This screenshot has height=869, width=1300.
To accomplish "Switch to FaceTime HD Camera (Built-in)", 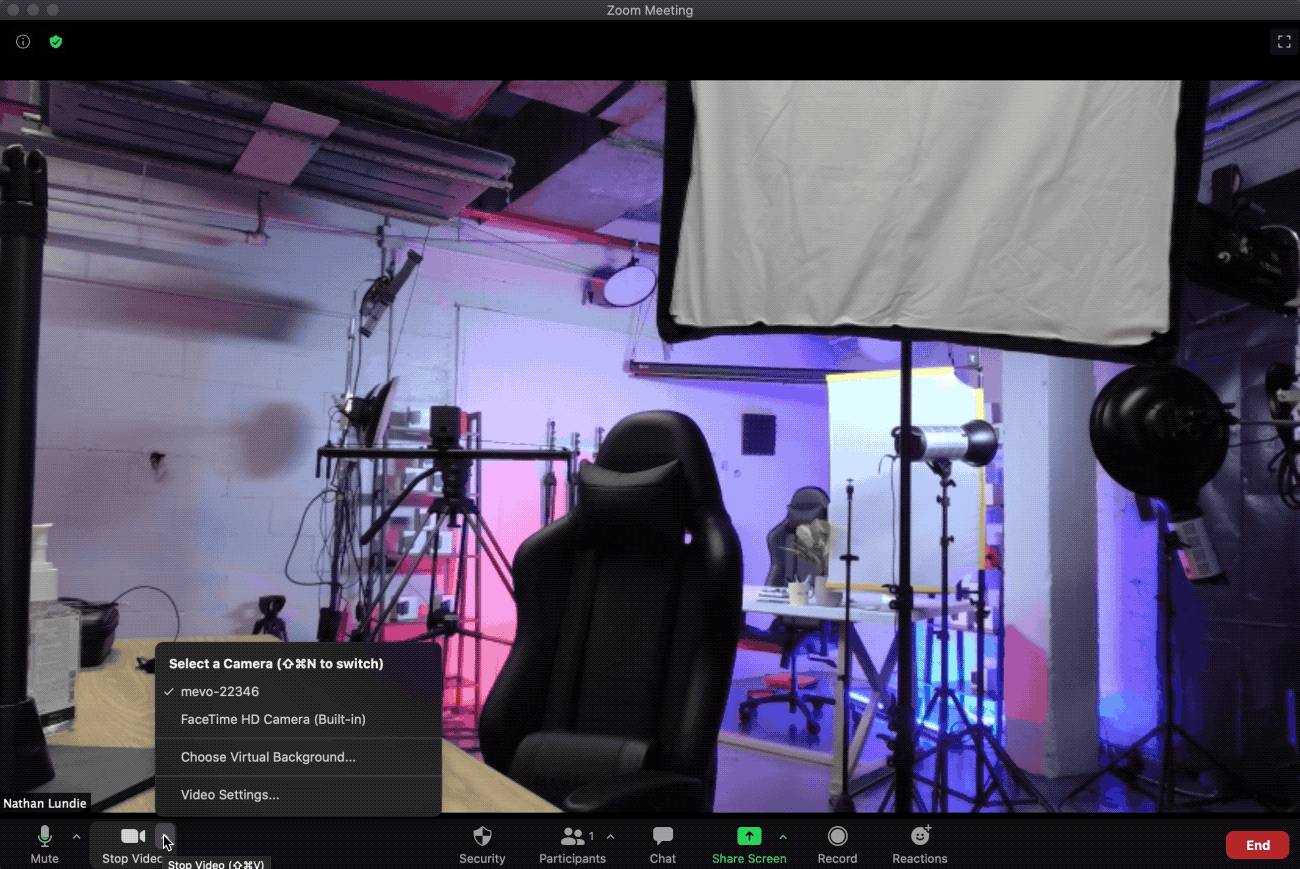I will [x=273, y=720].
